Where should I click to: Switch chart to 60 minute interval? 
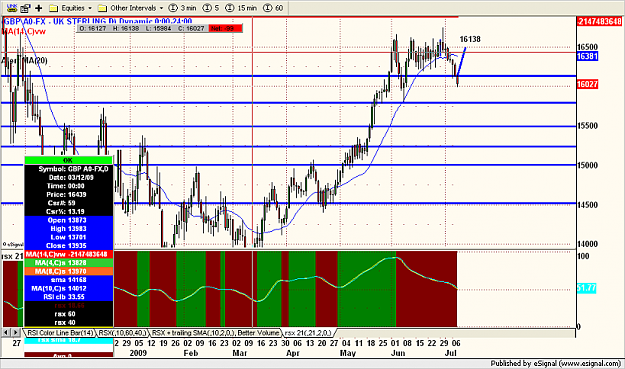tap(273, 8)
